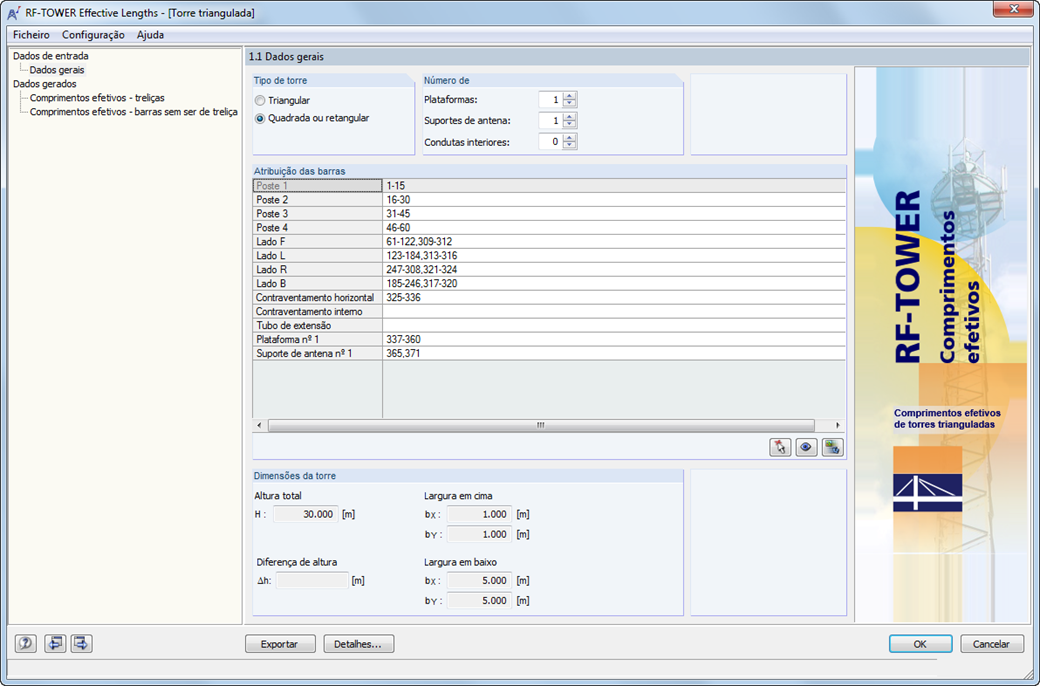Screen dimensions: 1040x686
Task: Go to the previous window with left arrow
Action: pos(55,644)
